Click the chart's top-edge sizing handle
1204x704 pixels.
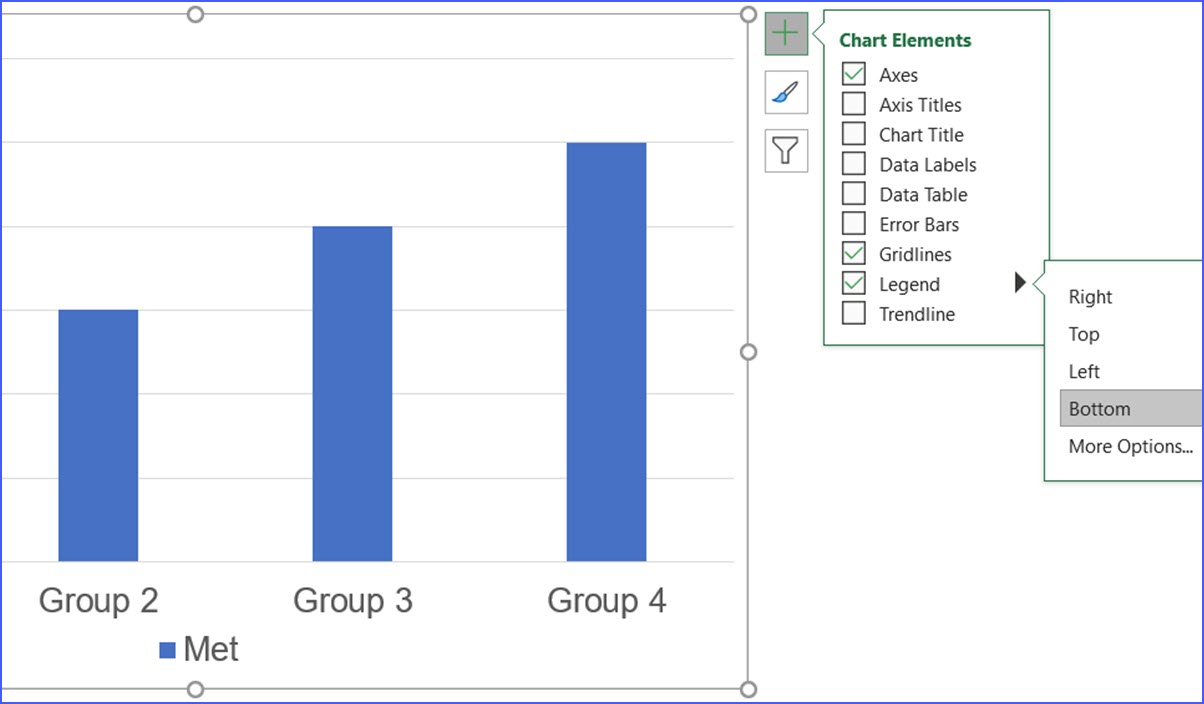point(195,14)
